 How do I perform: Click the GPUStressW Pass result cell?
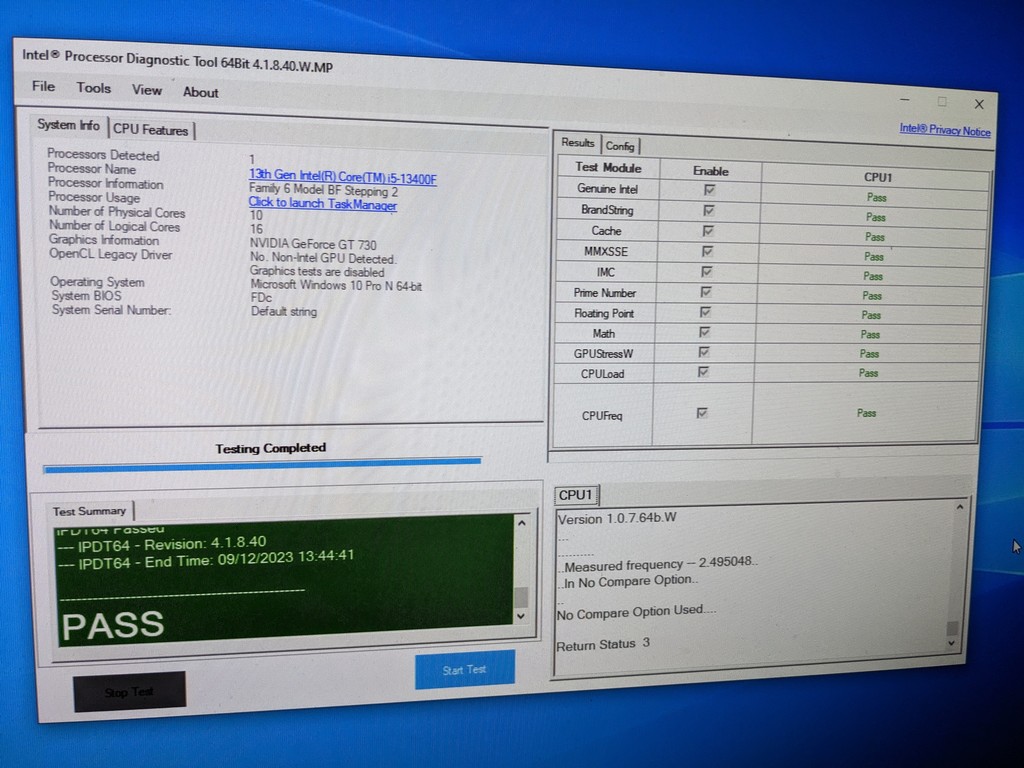point(869,353)
